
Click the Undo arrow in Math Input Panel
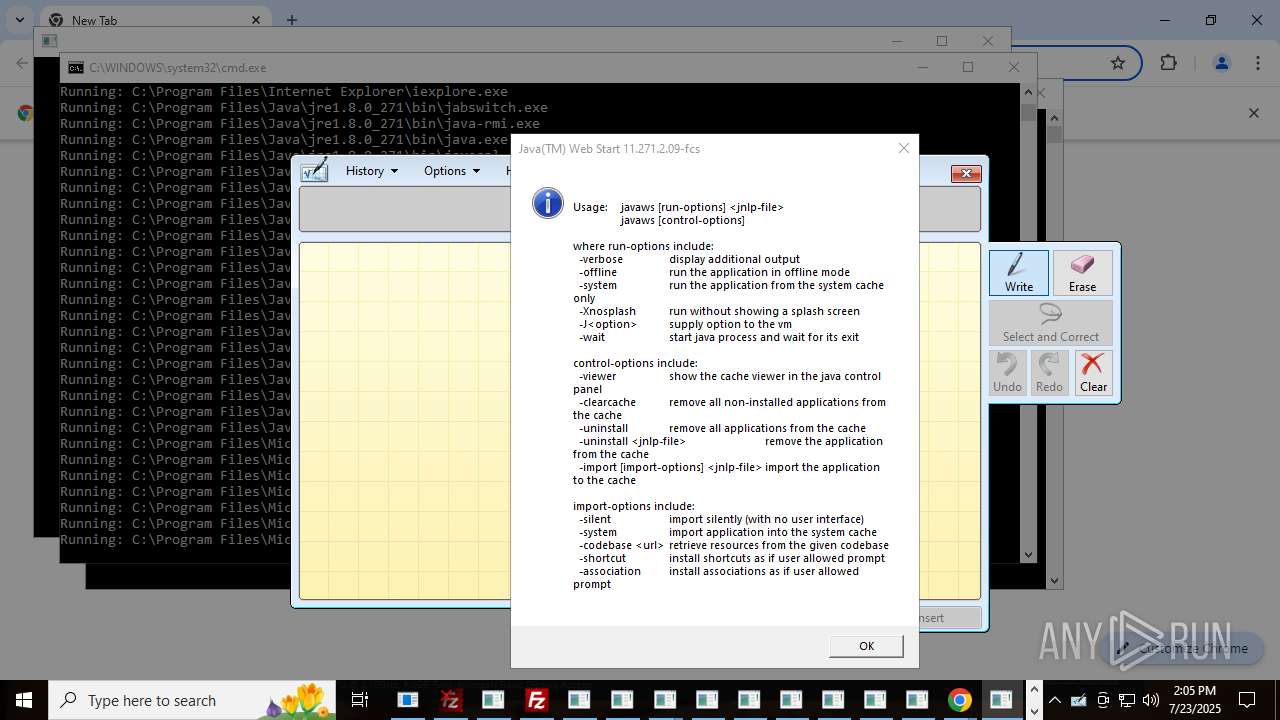[1007, 372]
